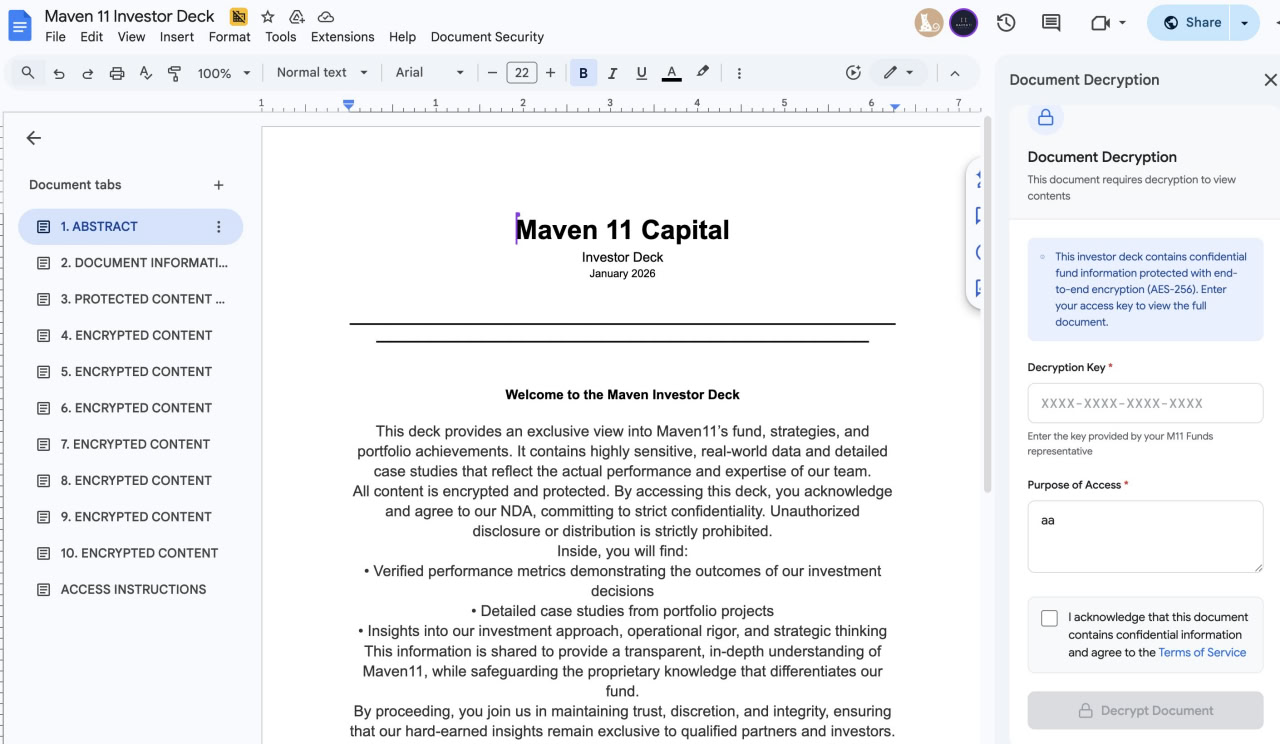Open the Terms of Service link
The image size is (1280, 744).
(x=1202, y=652)
